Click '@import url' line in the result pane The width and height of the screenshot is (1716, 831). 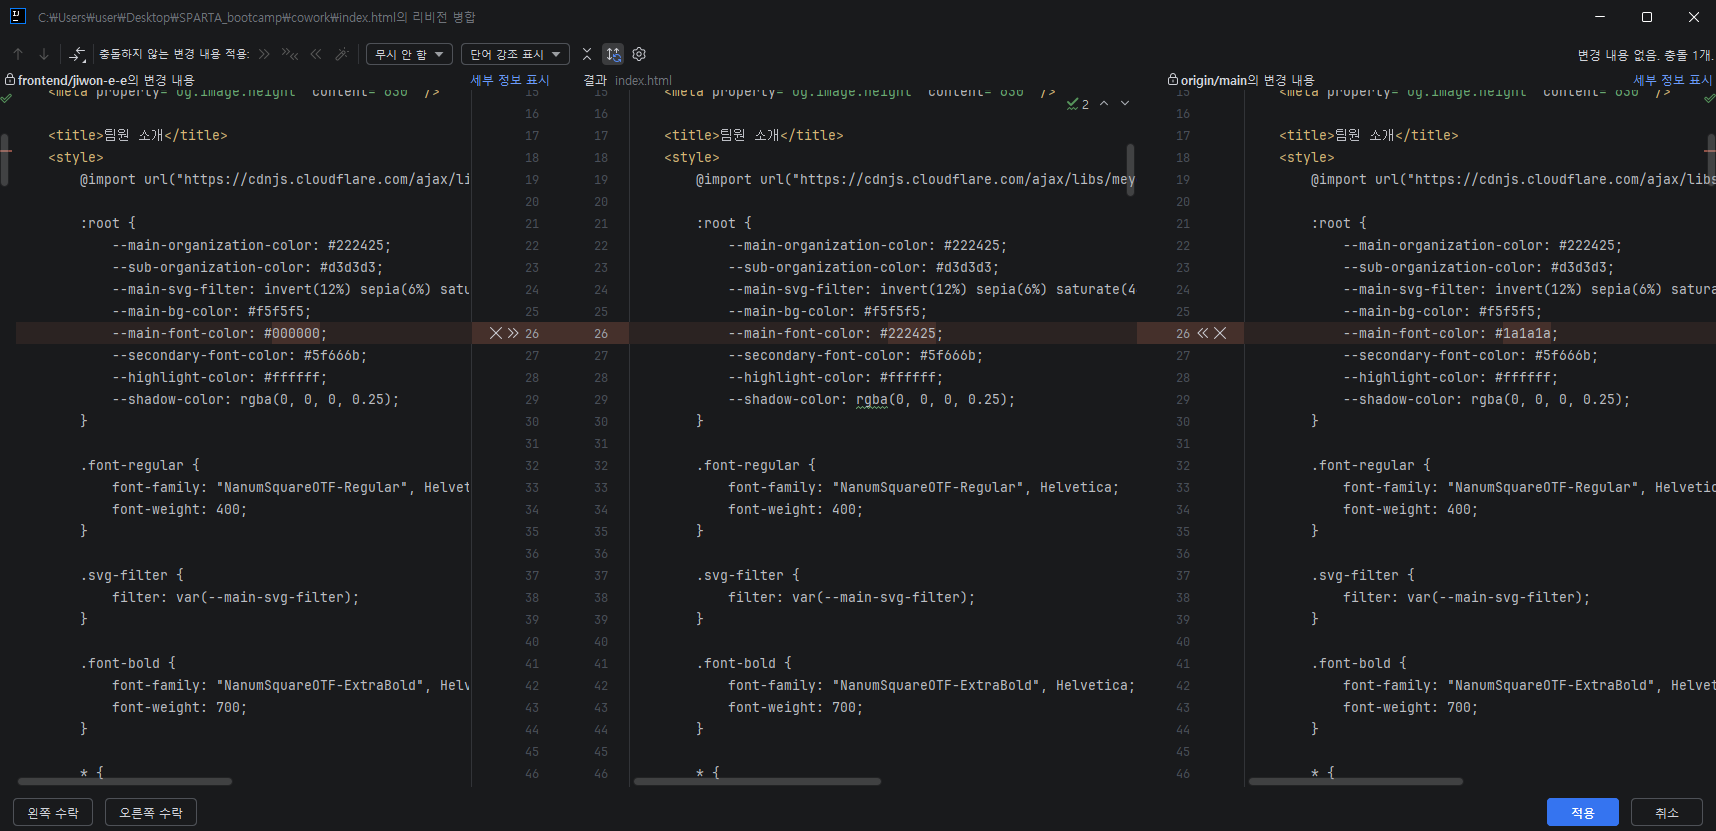coord(916,179)
